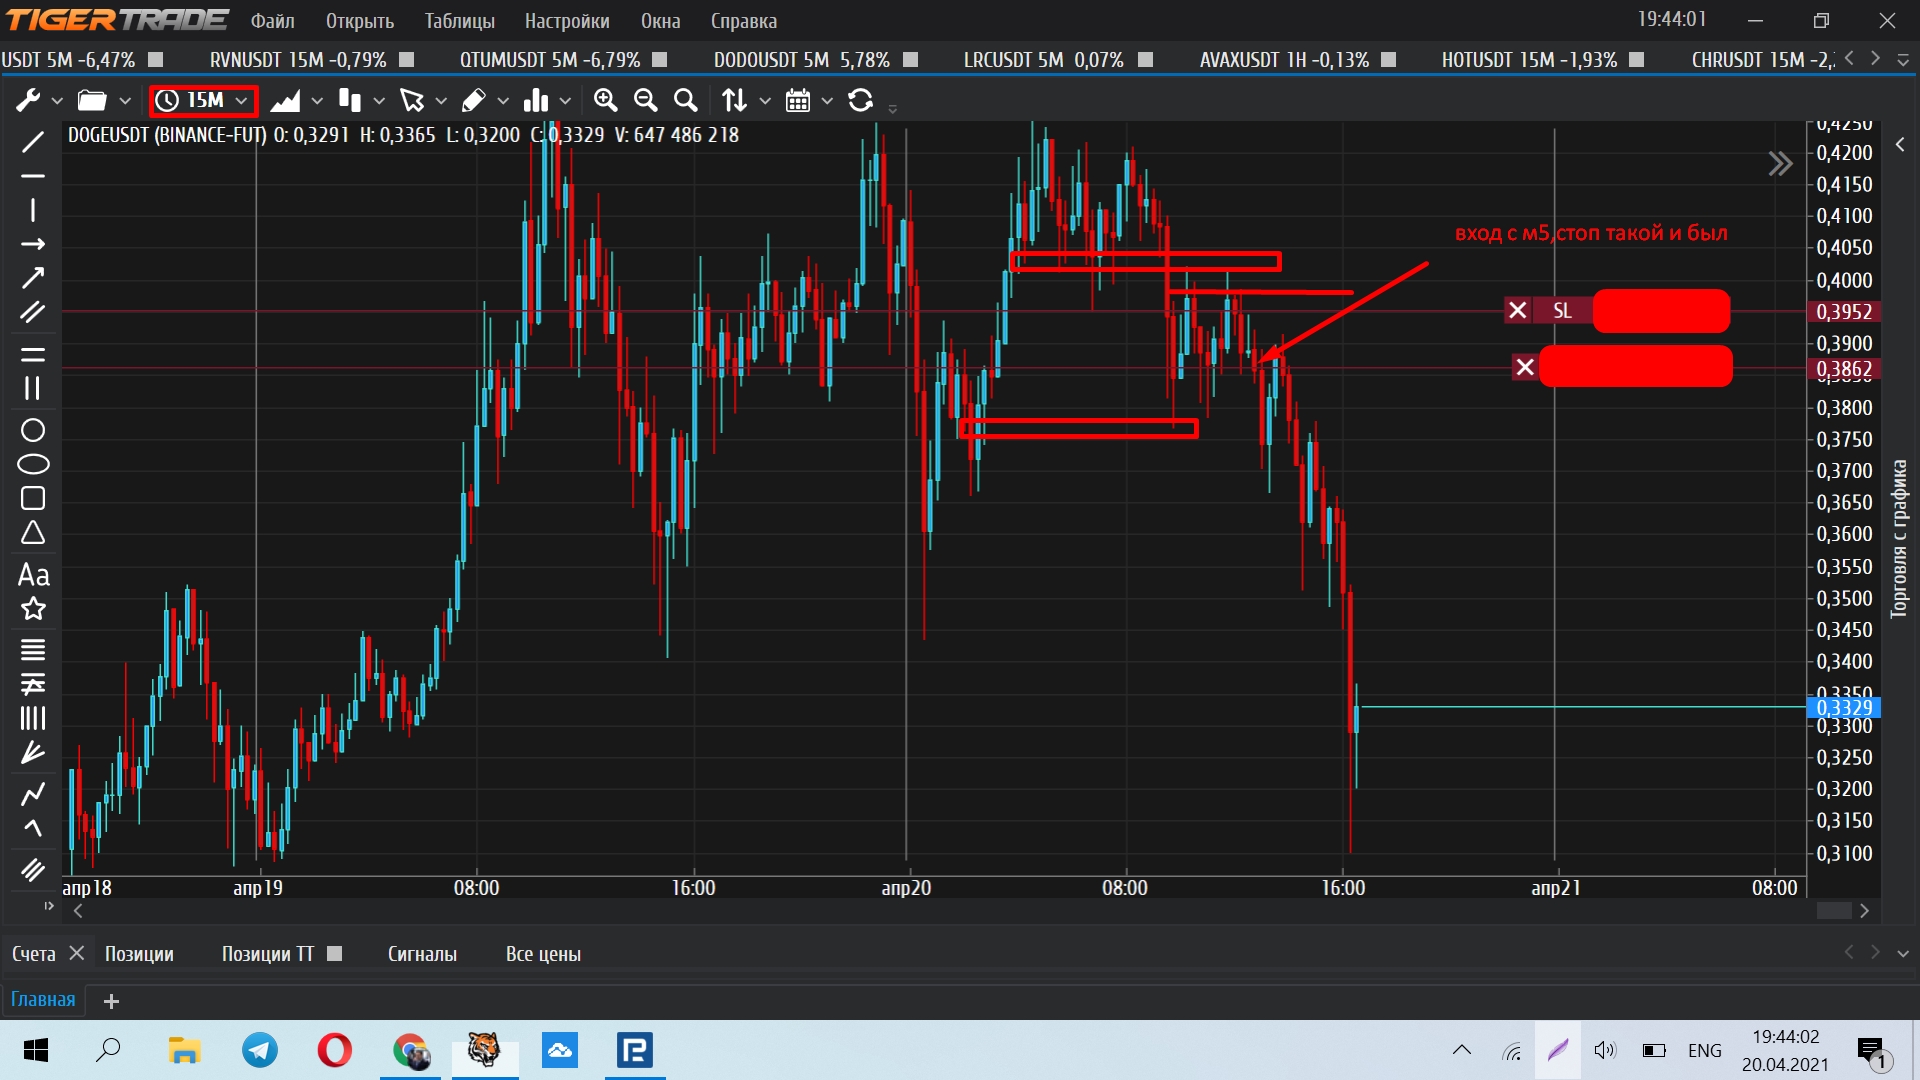Open Telegram from the taskbar
This screenshot has width=1920, height=1080.
point(260,1051)
